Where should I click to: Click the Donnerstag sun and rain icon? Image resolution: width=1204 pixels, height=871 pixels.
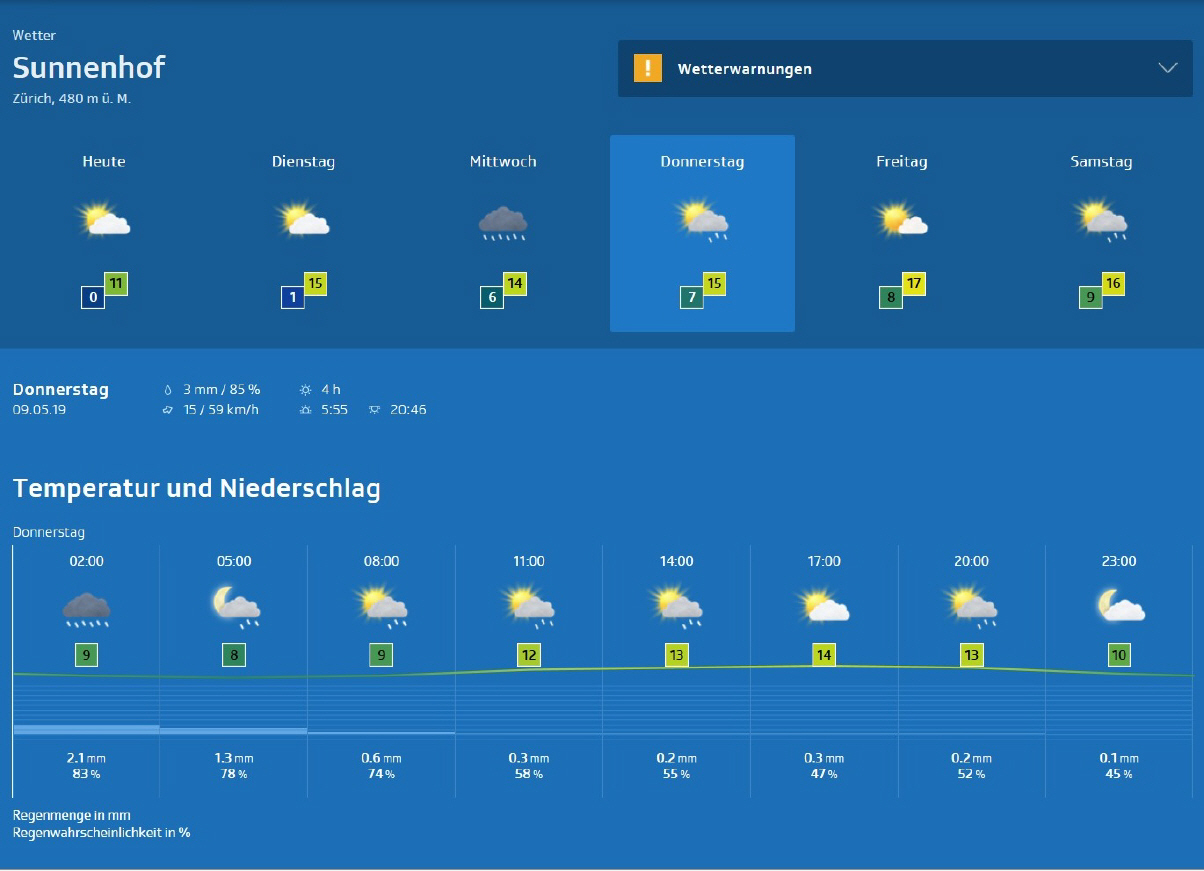click(x=702, y=221)
